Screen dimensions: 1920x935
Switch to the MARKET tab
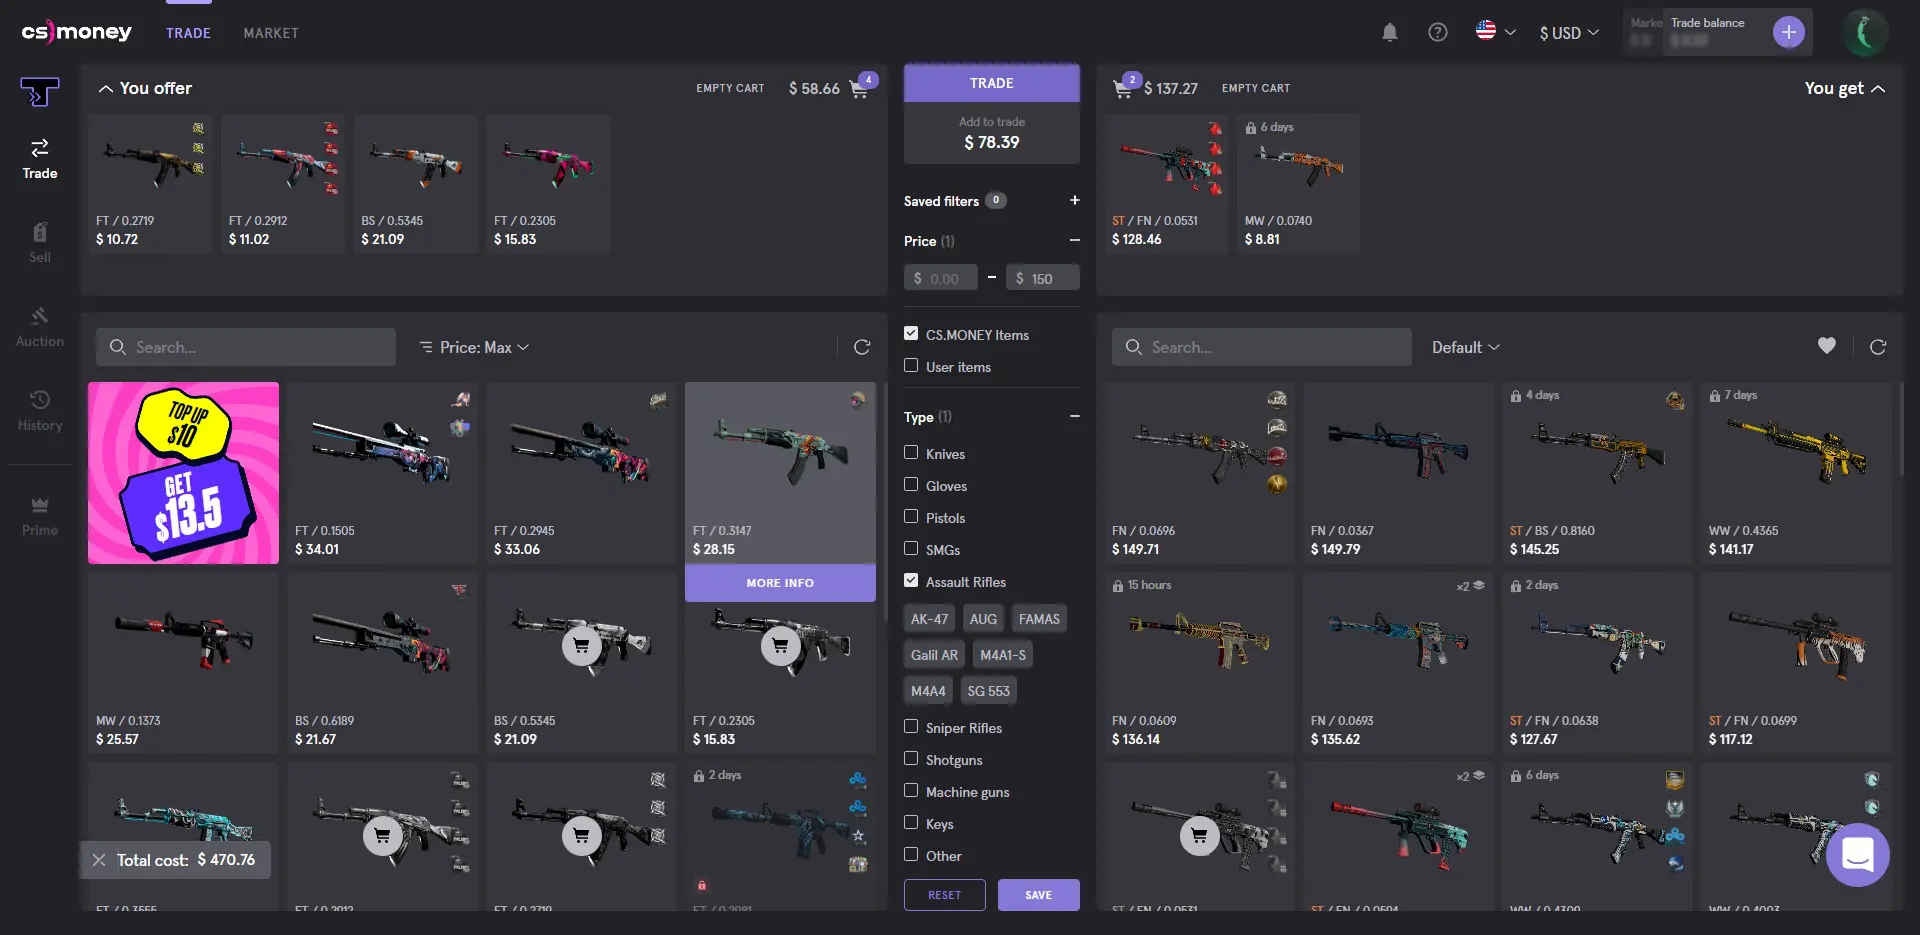271,33
